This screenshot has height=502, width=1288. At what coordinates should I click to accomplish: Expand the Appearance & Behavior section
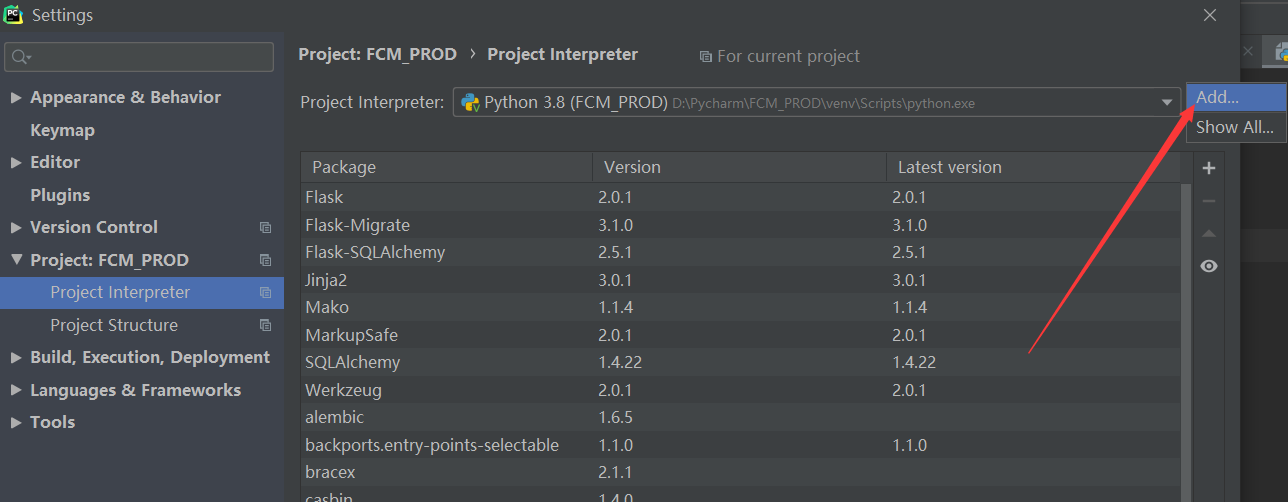[16, 98]
